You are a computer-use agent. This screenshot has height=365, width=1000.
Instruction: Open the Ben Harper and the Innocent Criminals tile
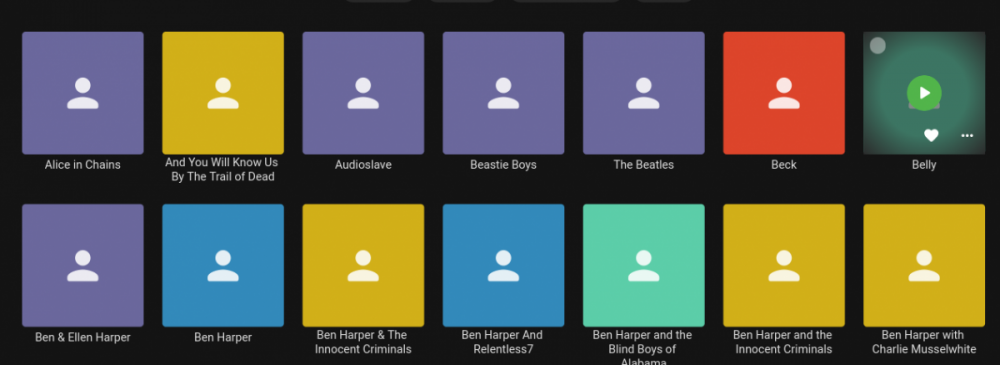coord(784,265)
